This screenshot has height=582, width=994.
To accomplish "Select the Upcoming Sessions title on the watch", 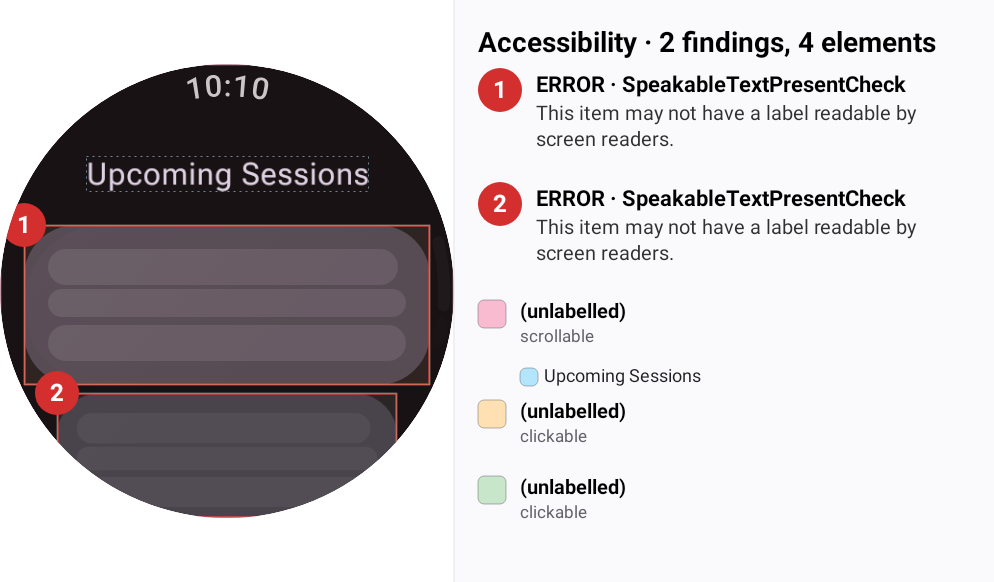I will pyautogui.click(x=228, y=174).
